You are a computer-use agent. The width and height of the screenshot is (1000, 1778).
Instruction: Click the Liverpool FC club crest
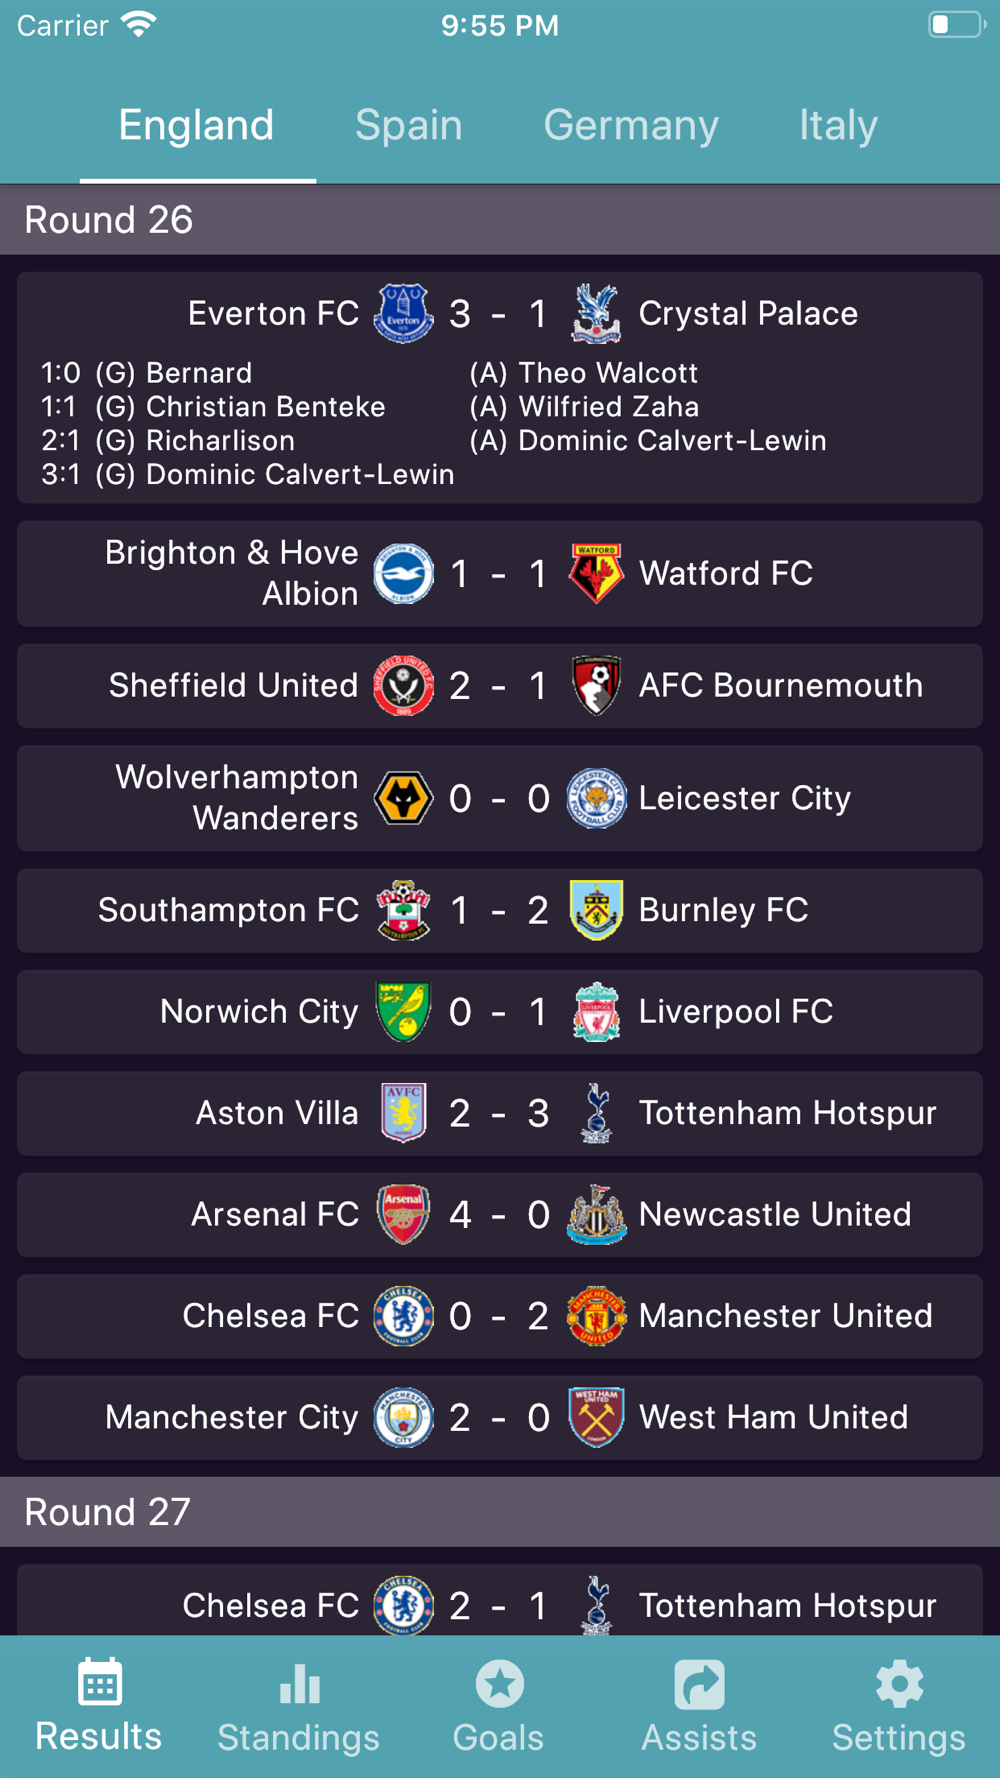[x=596, y=1012]
